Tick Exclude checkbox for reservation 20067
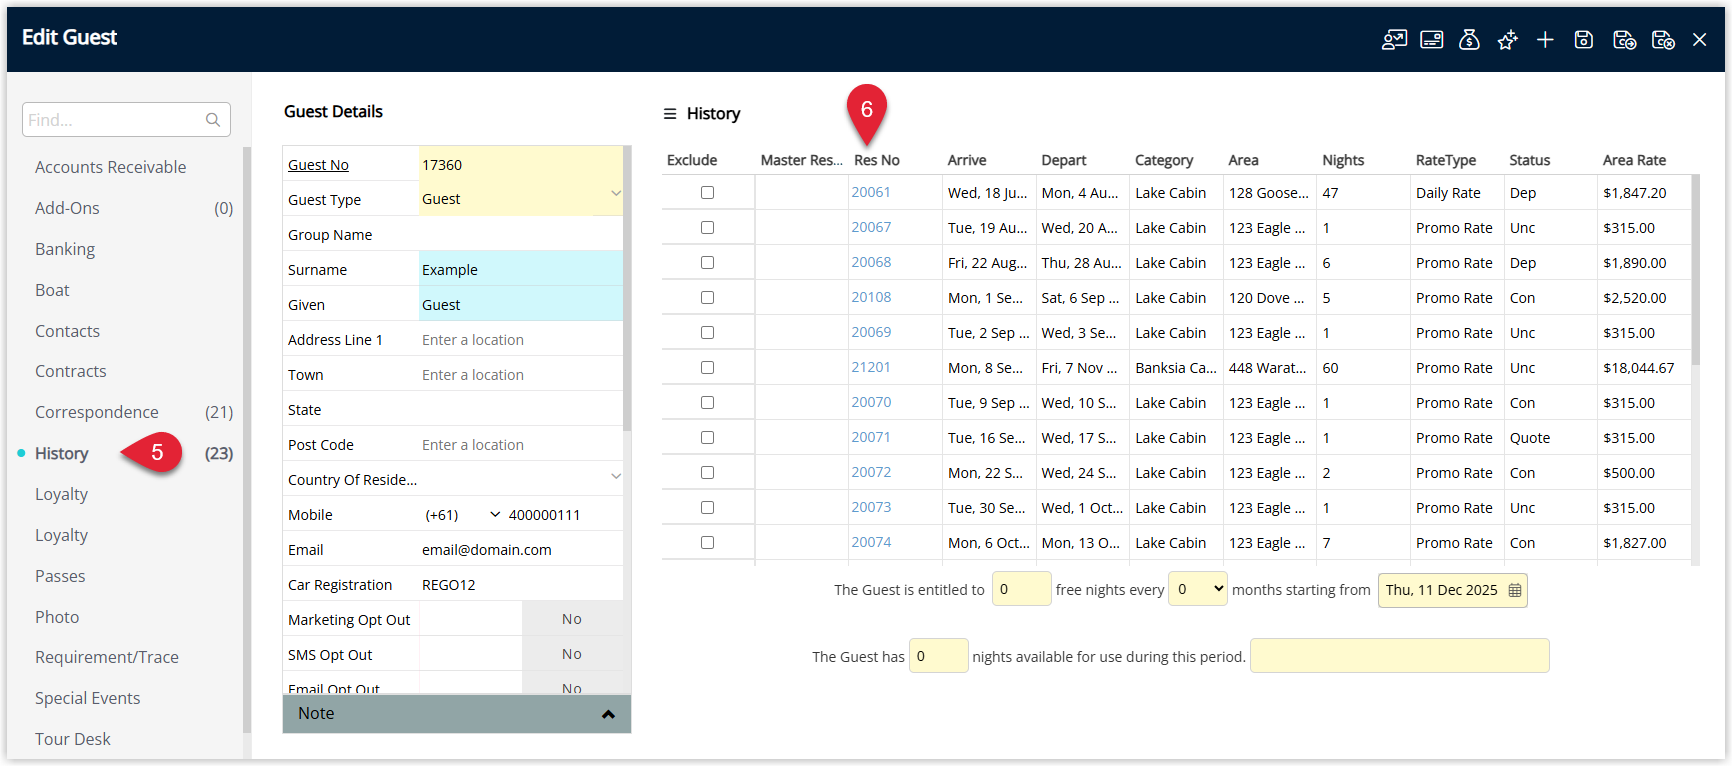 click(x=708, y=227)
